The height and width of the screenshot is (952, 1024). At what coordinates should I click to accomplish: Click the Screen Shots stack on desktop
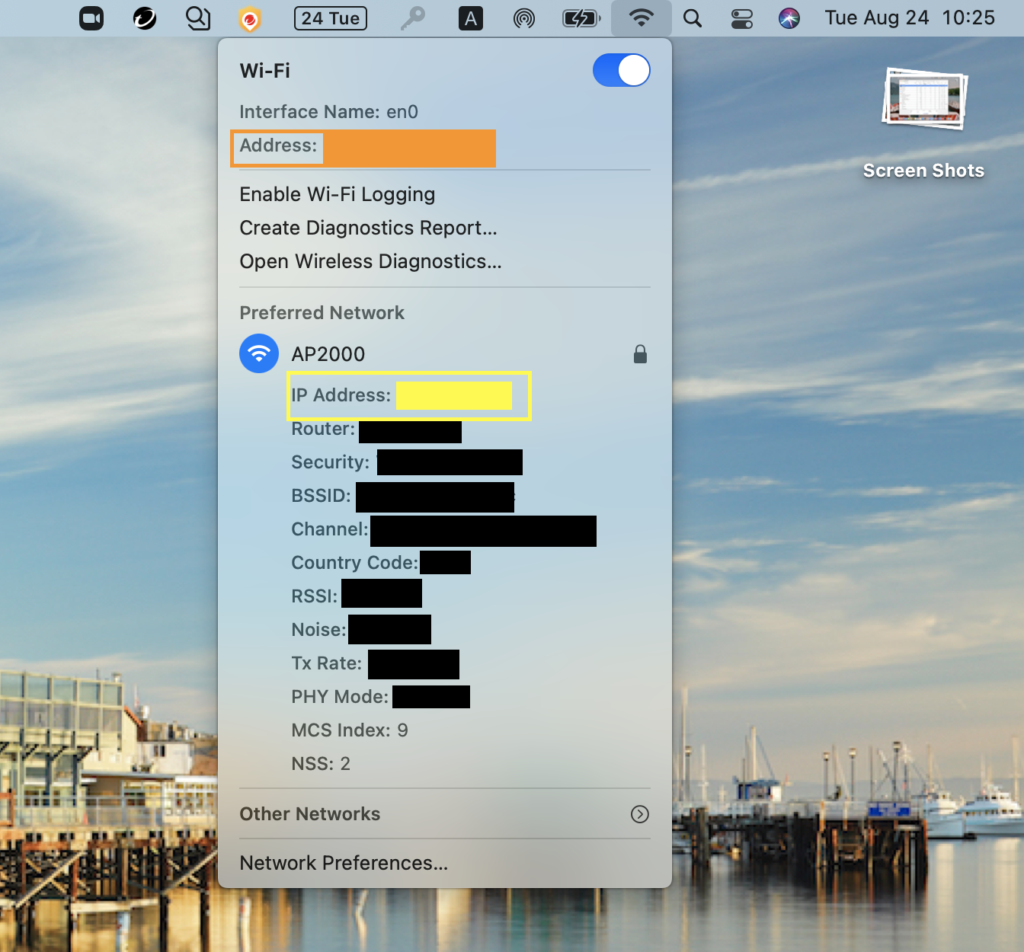(x=924, y=100)
